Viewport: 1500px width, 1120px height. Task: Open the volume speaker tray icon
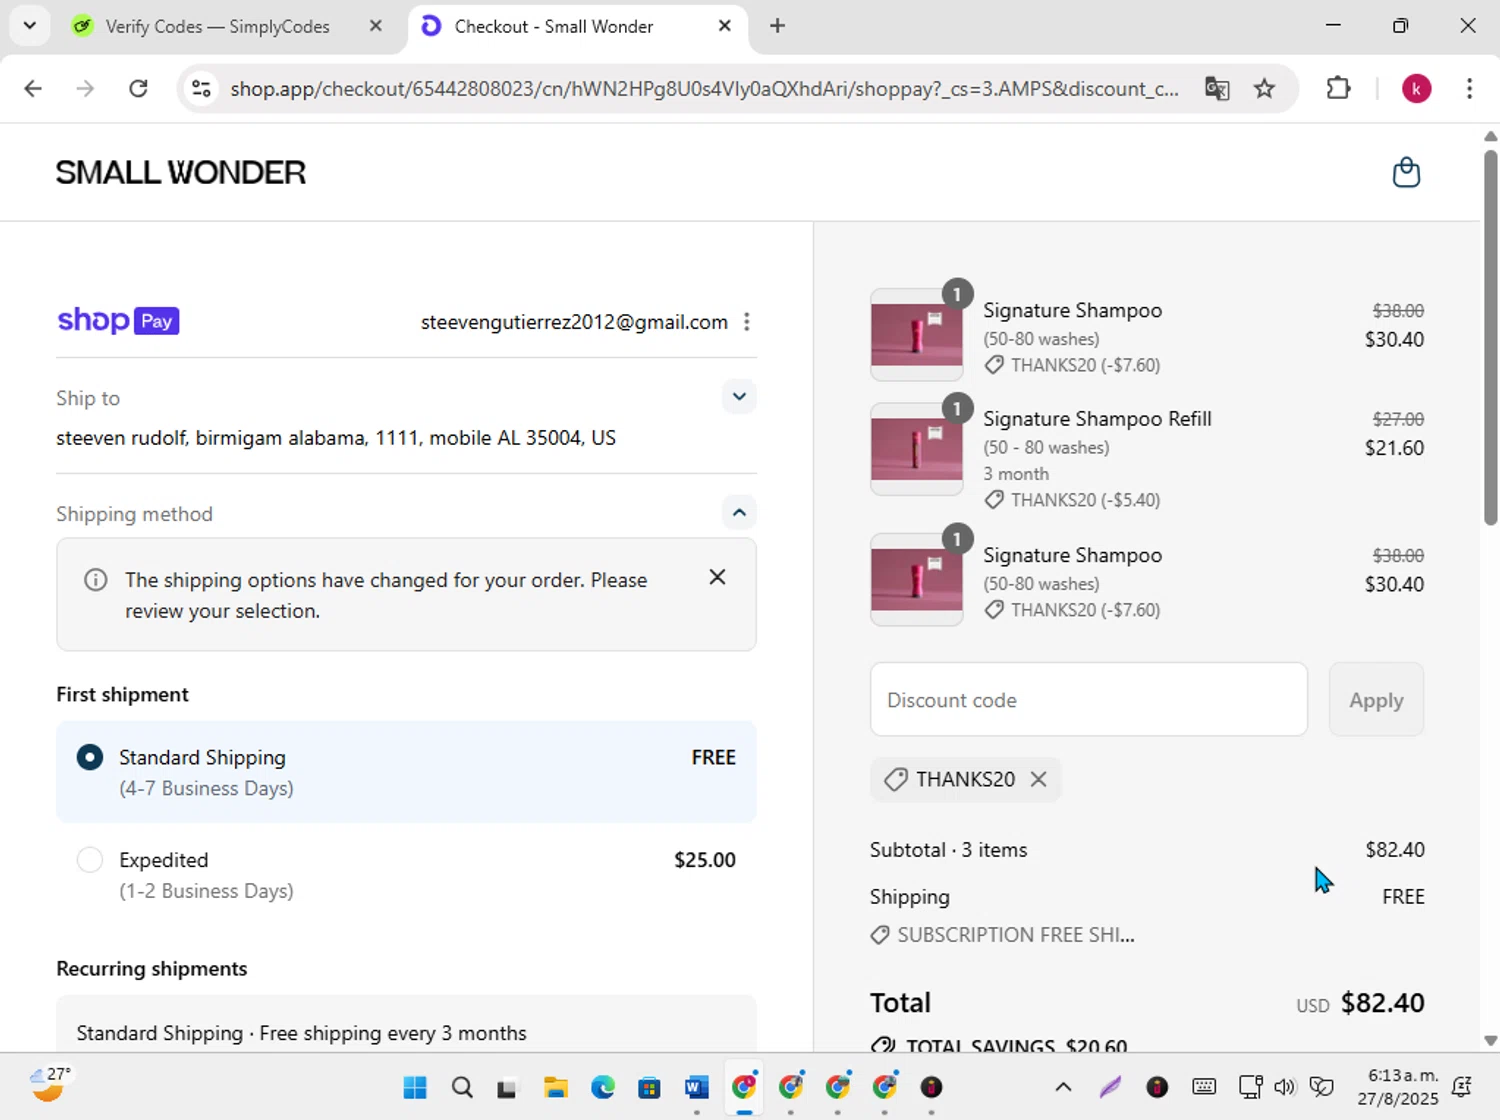(x=1285, y=1087)
